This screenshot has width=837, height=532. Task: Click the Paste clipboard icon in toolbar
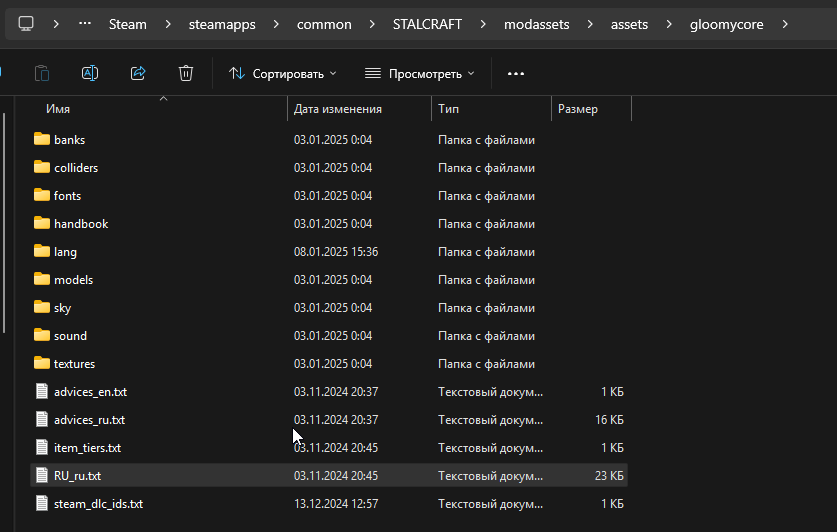(42, 73)
